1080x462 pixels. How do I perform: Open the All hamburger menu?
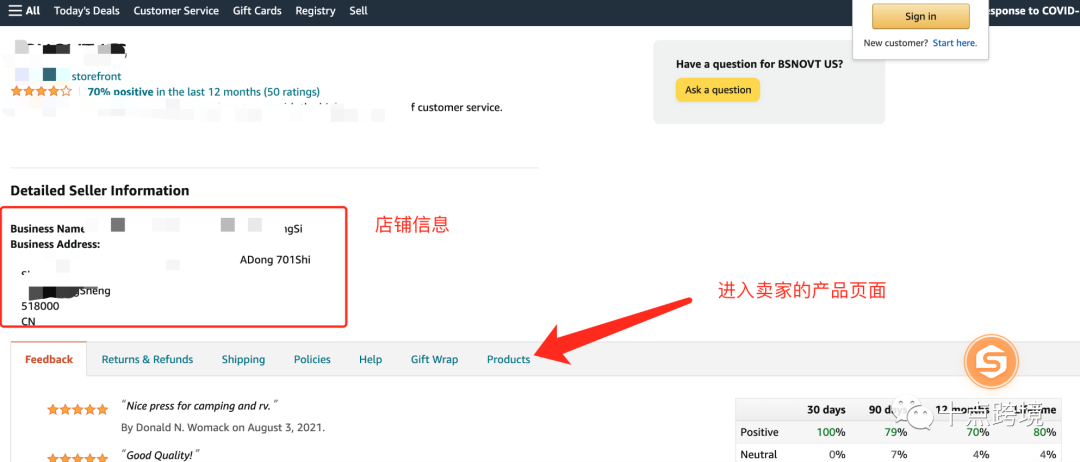(x=24, y=10)
